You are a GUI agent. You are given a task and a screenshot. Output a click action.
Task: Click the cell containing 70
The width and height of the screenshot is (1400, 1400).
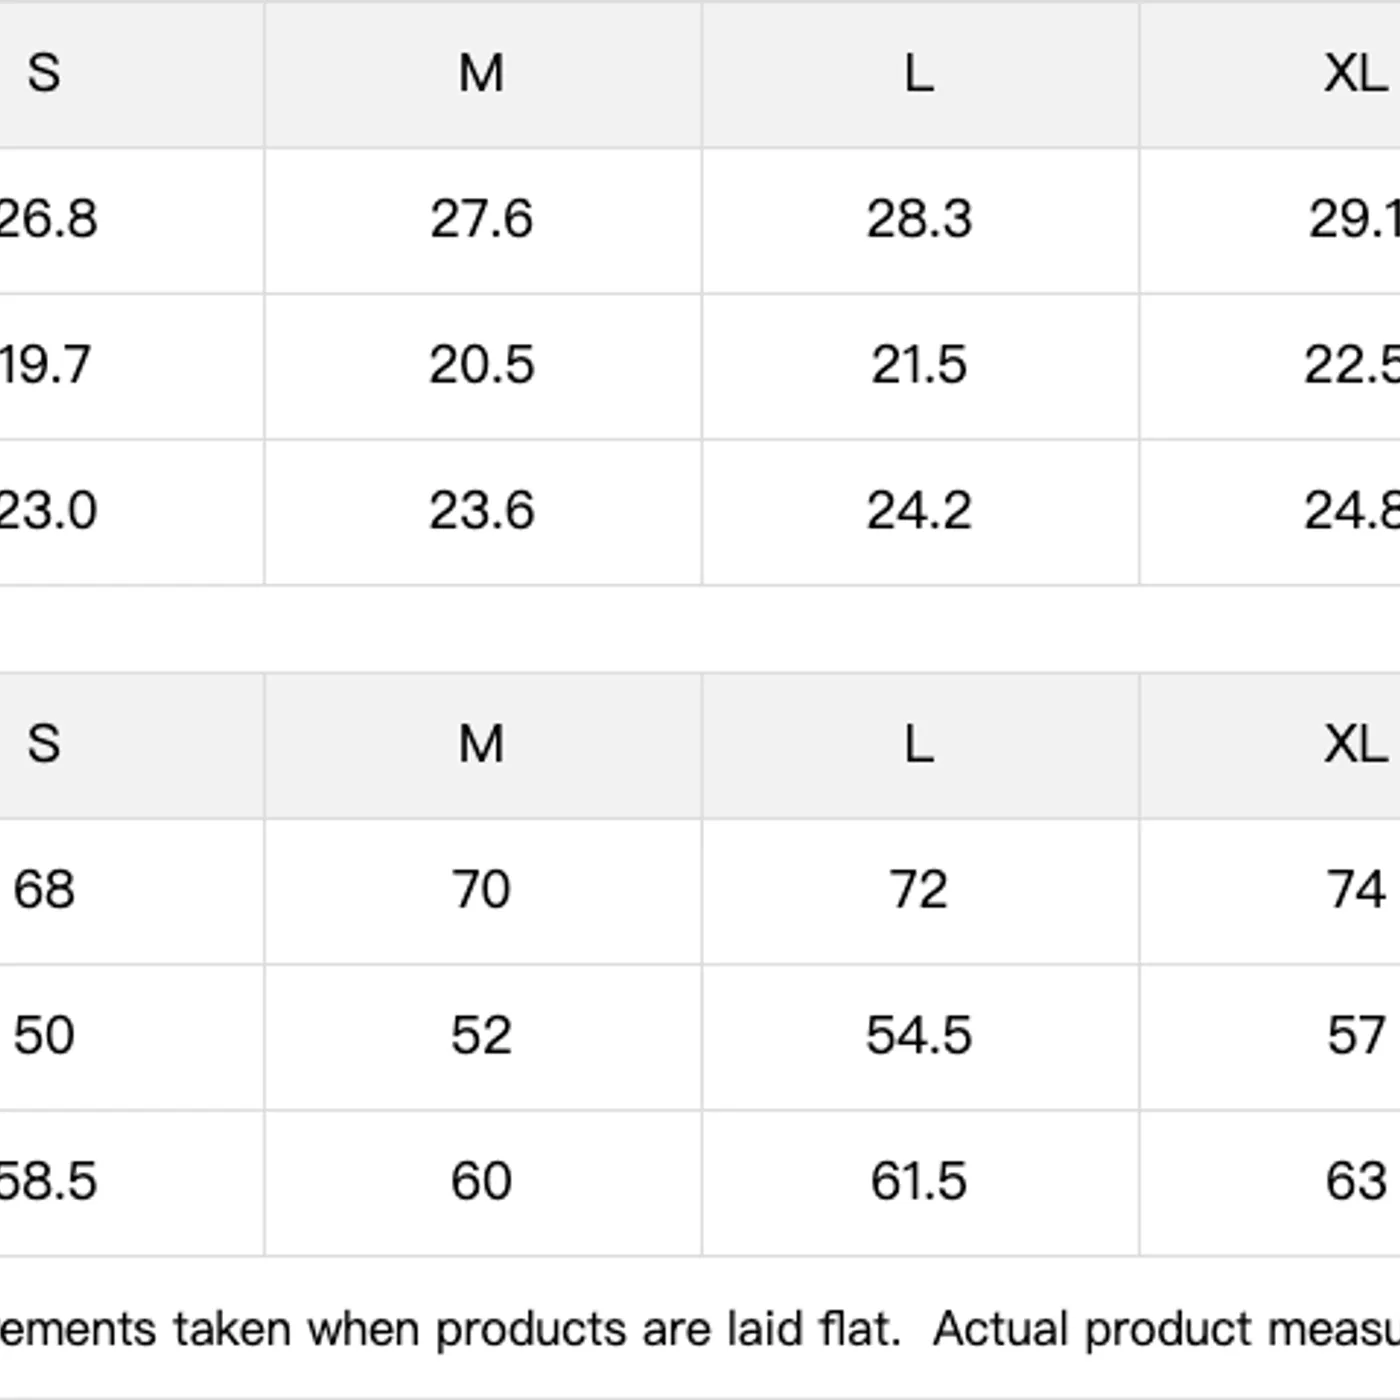[x=481, y=890]
